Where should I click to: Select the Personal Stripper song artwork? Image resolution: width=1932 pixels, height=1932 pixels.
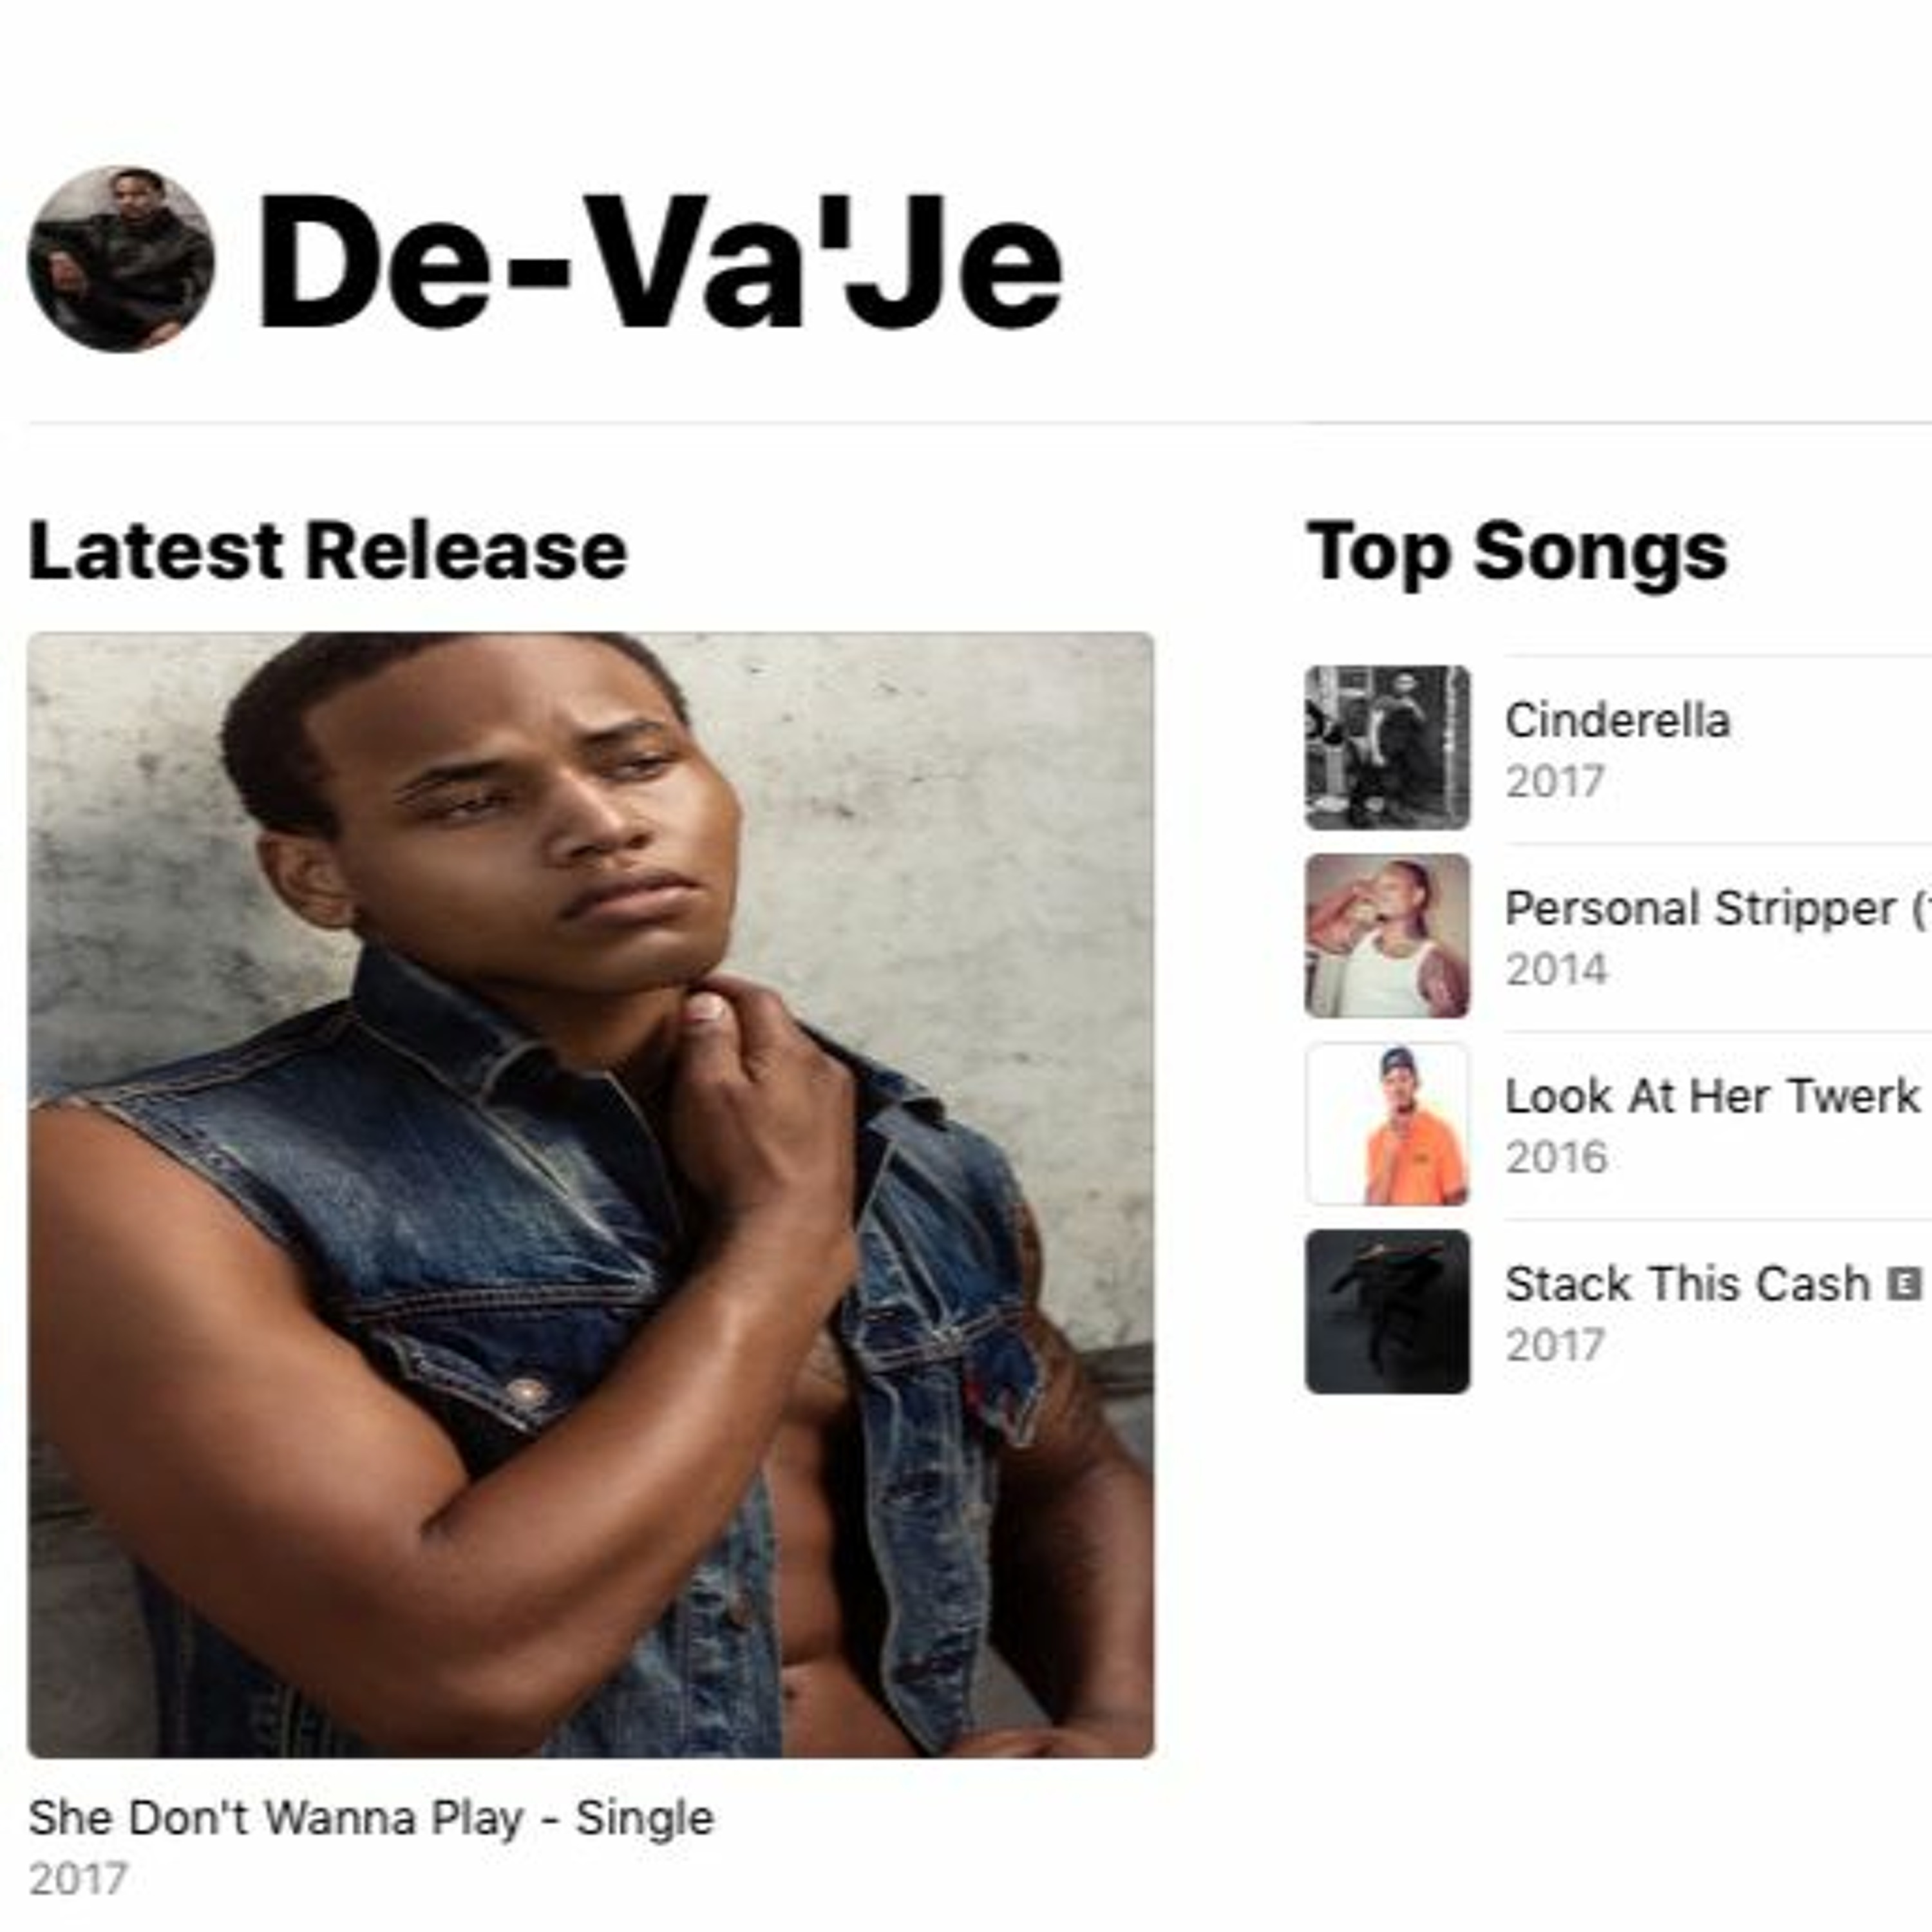(1387, 935)
